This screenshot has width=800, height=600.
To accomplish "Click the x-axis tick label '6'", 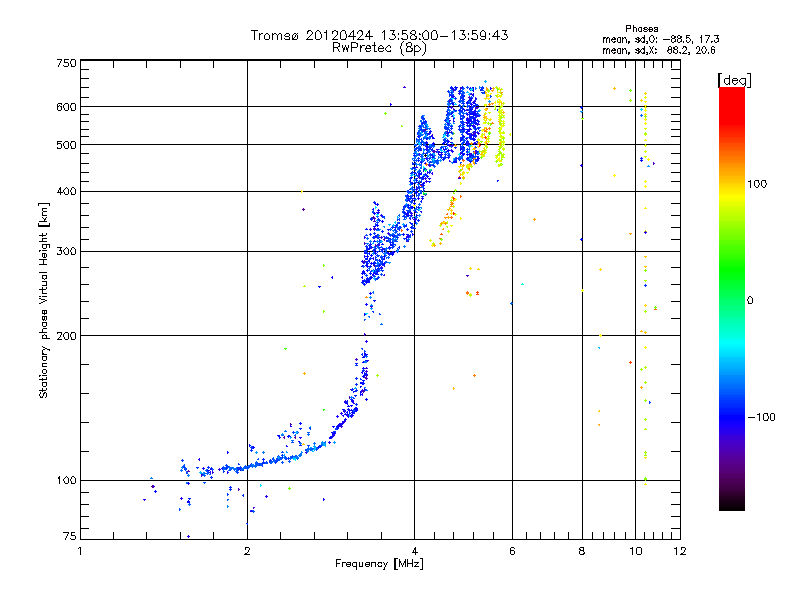I will click(512, 551).
